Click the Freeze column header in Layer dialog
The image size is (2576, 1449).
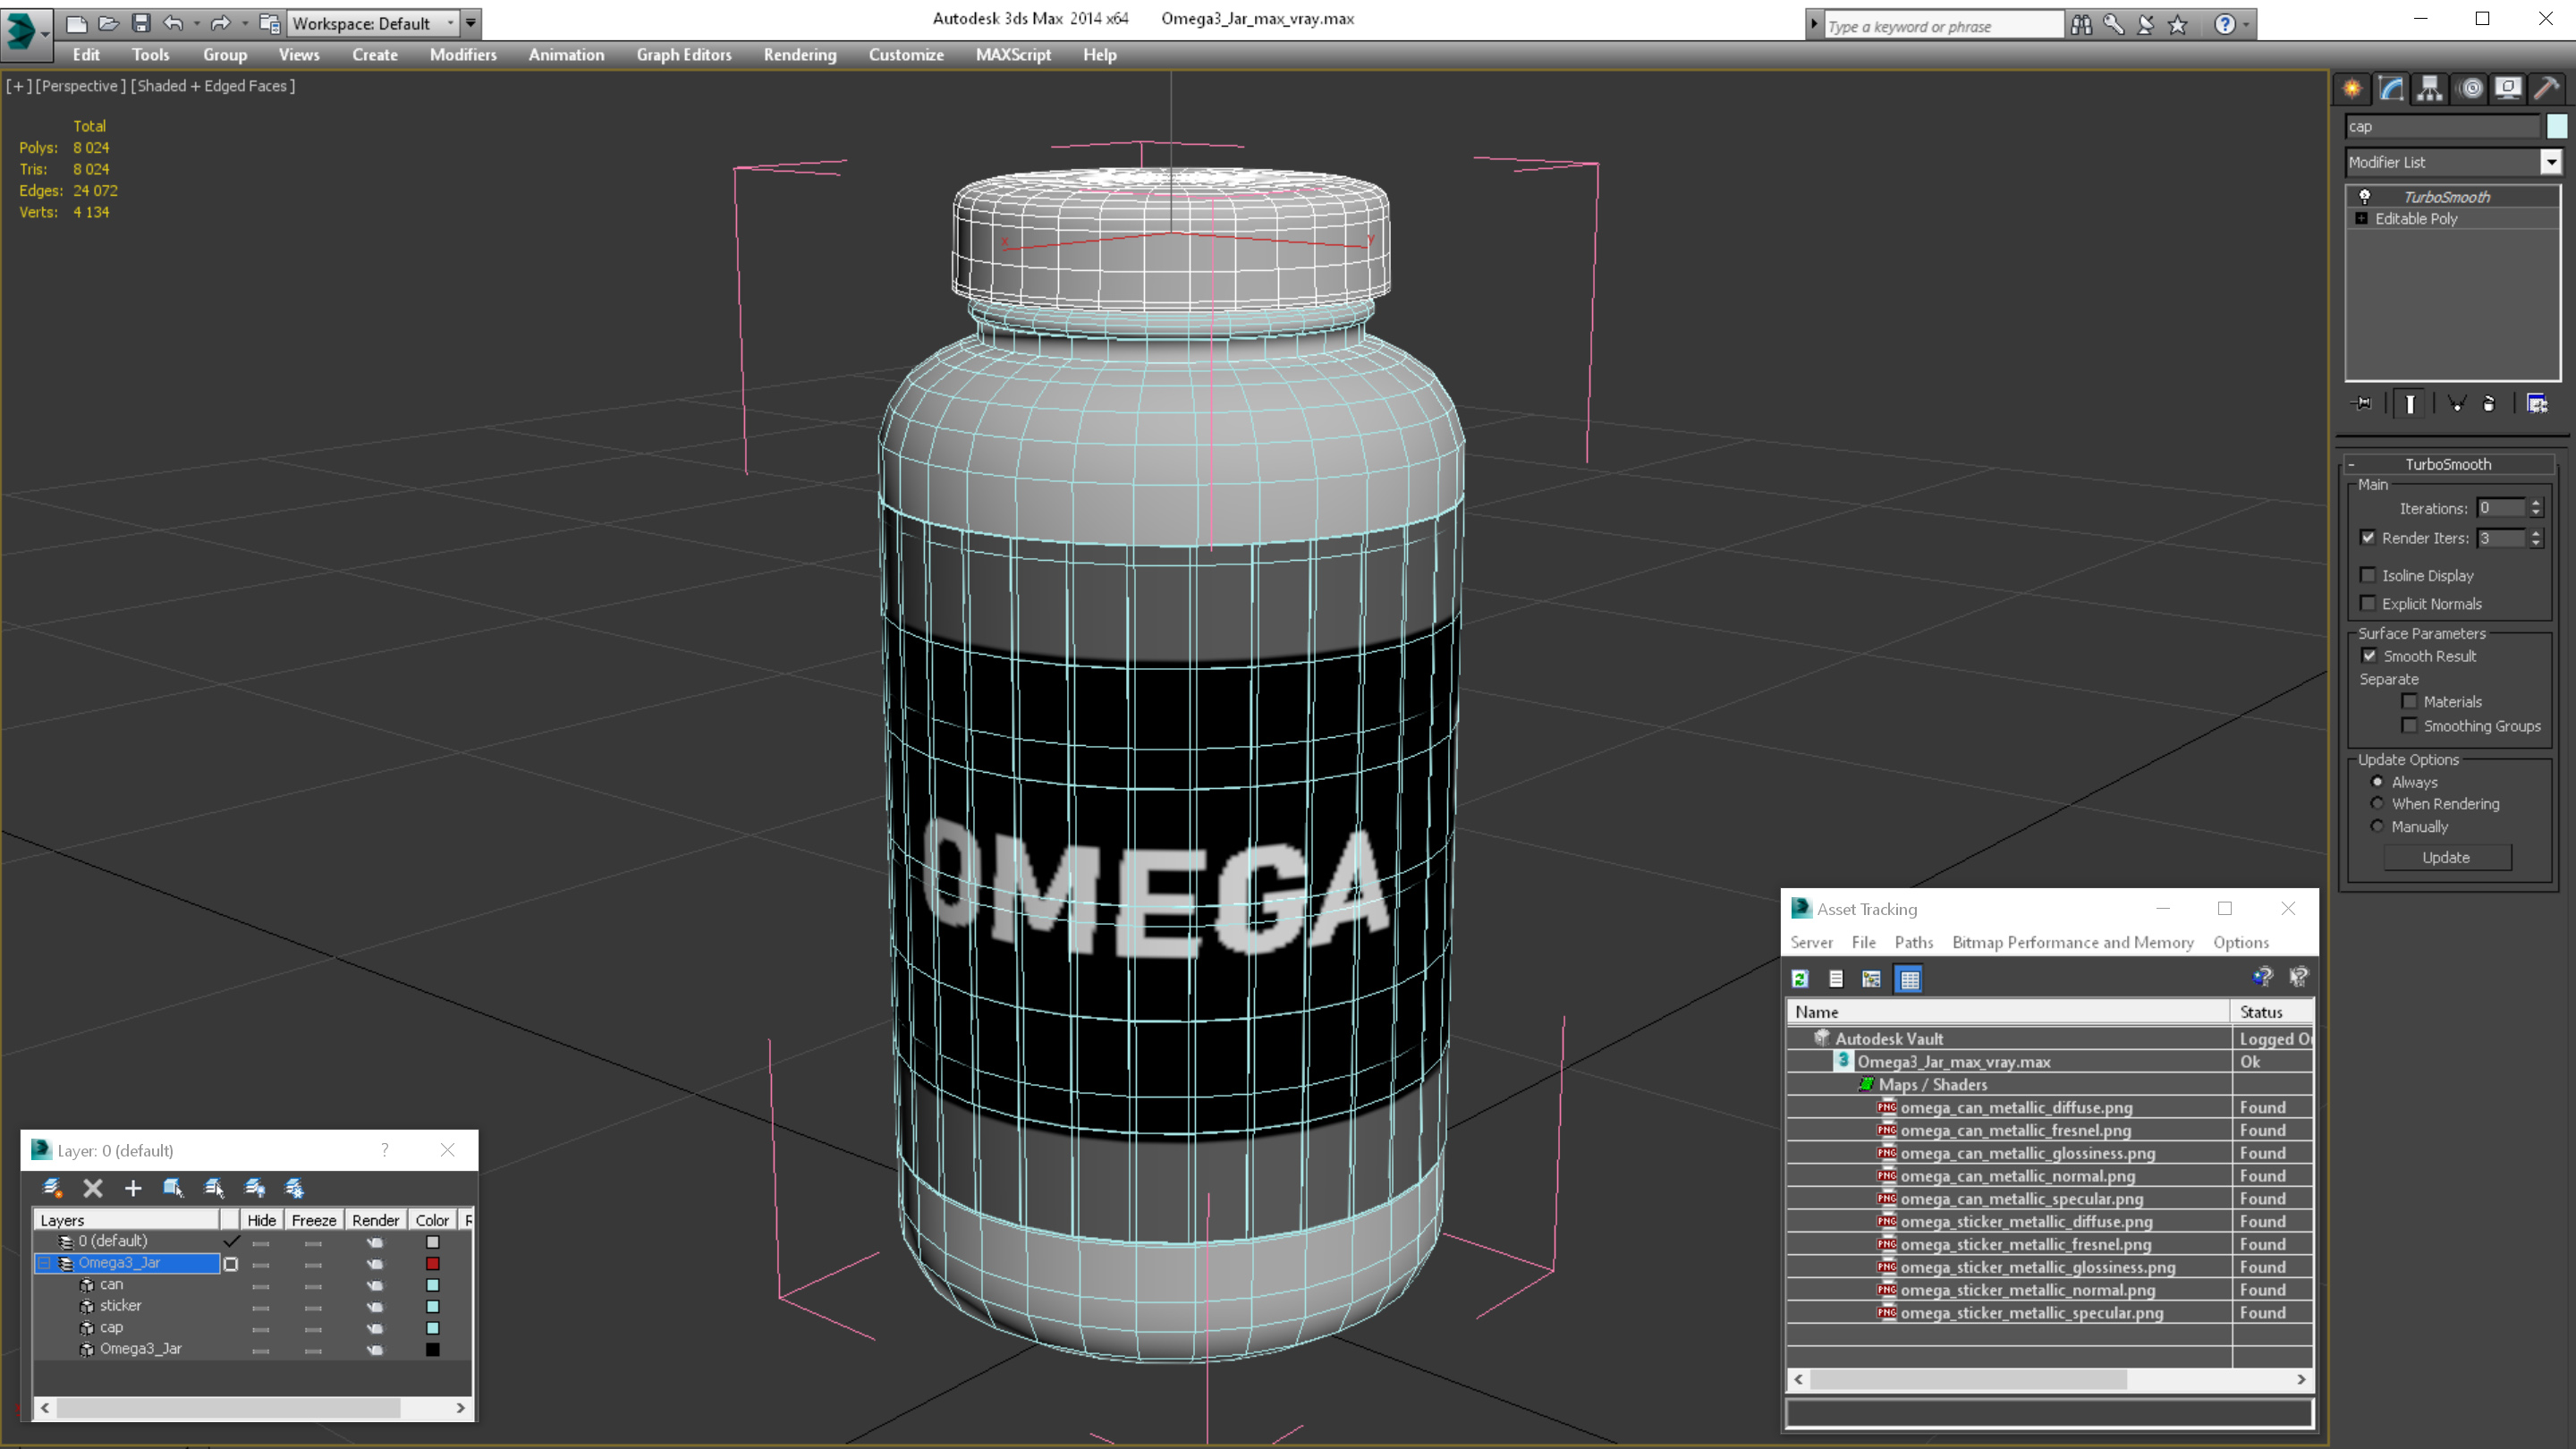pos(313,1220)
